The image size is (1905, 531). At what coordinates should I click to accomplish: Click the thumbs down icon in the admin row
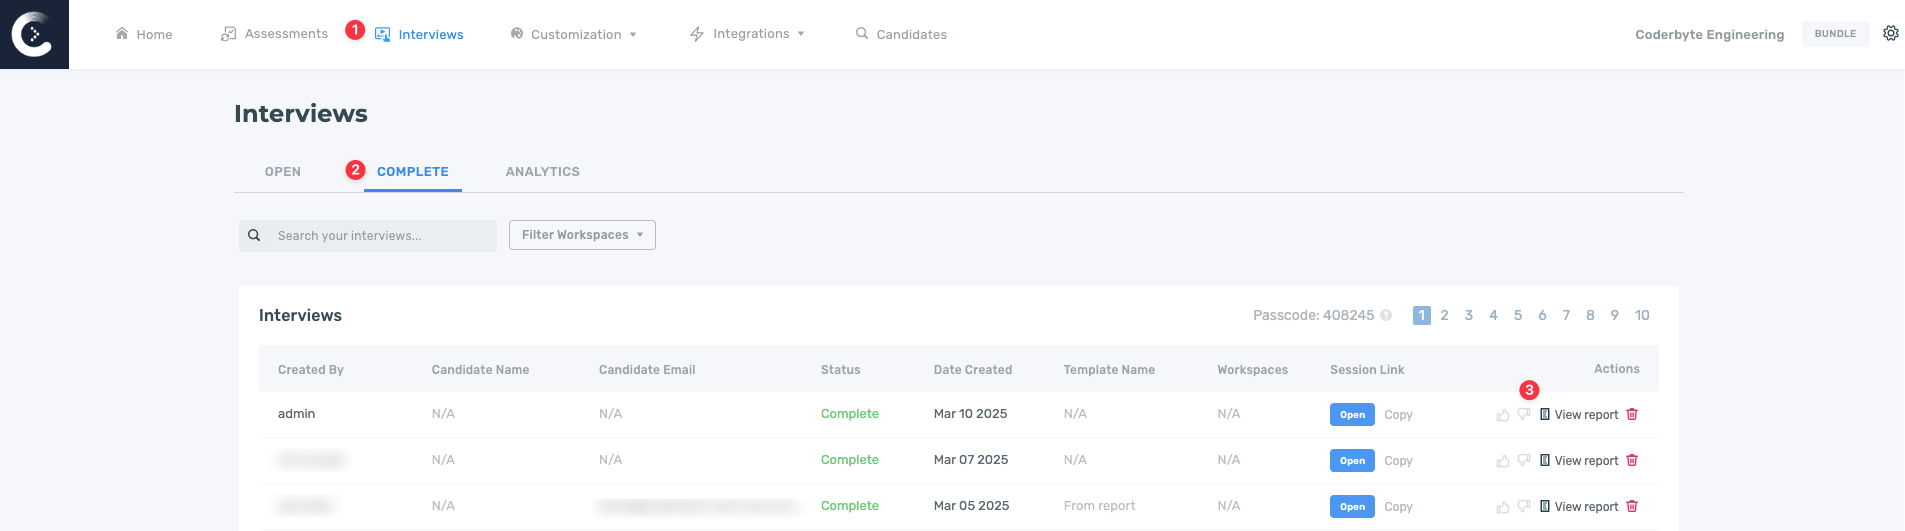(x=1524, y=415)
